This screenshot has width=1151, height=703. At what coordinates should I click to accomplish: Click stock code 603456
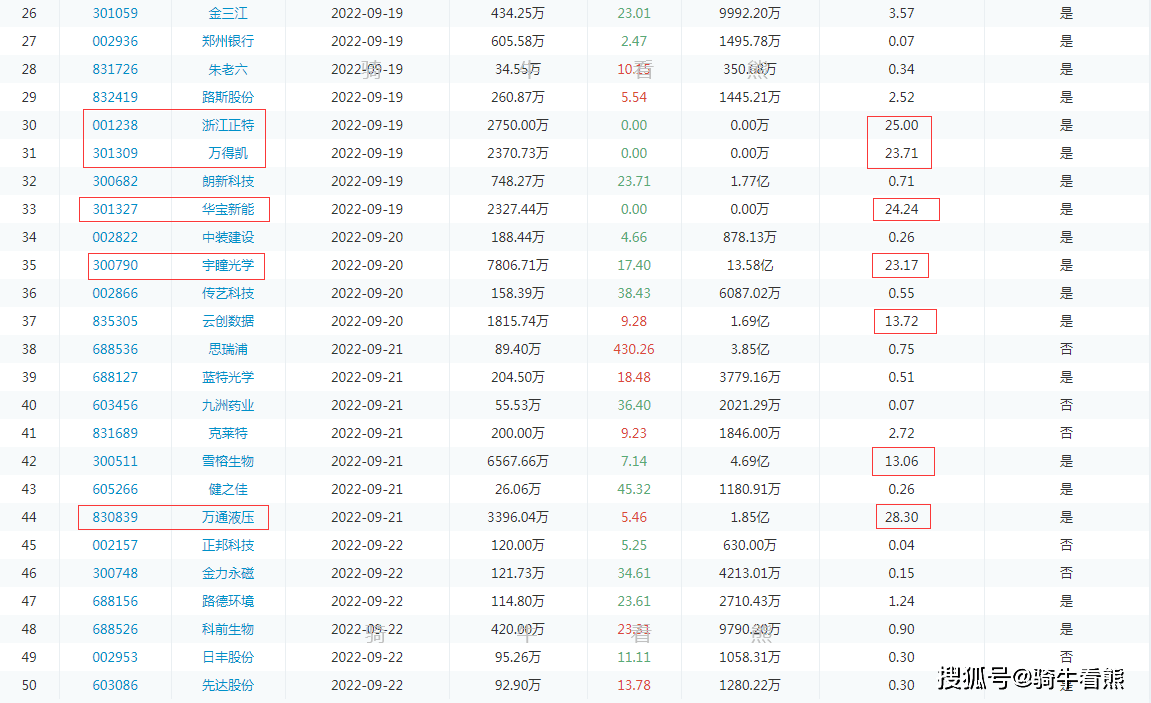pos(115,405)
